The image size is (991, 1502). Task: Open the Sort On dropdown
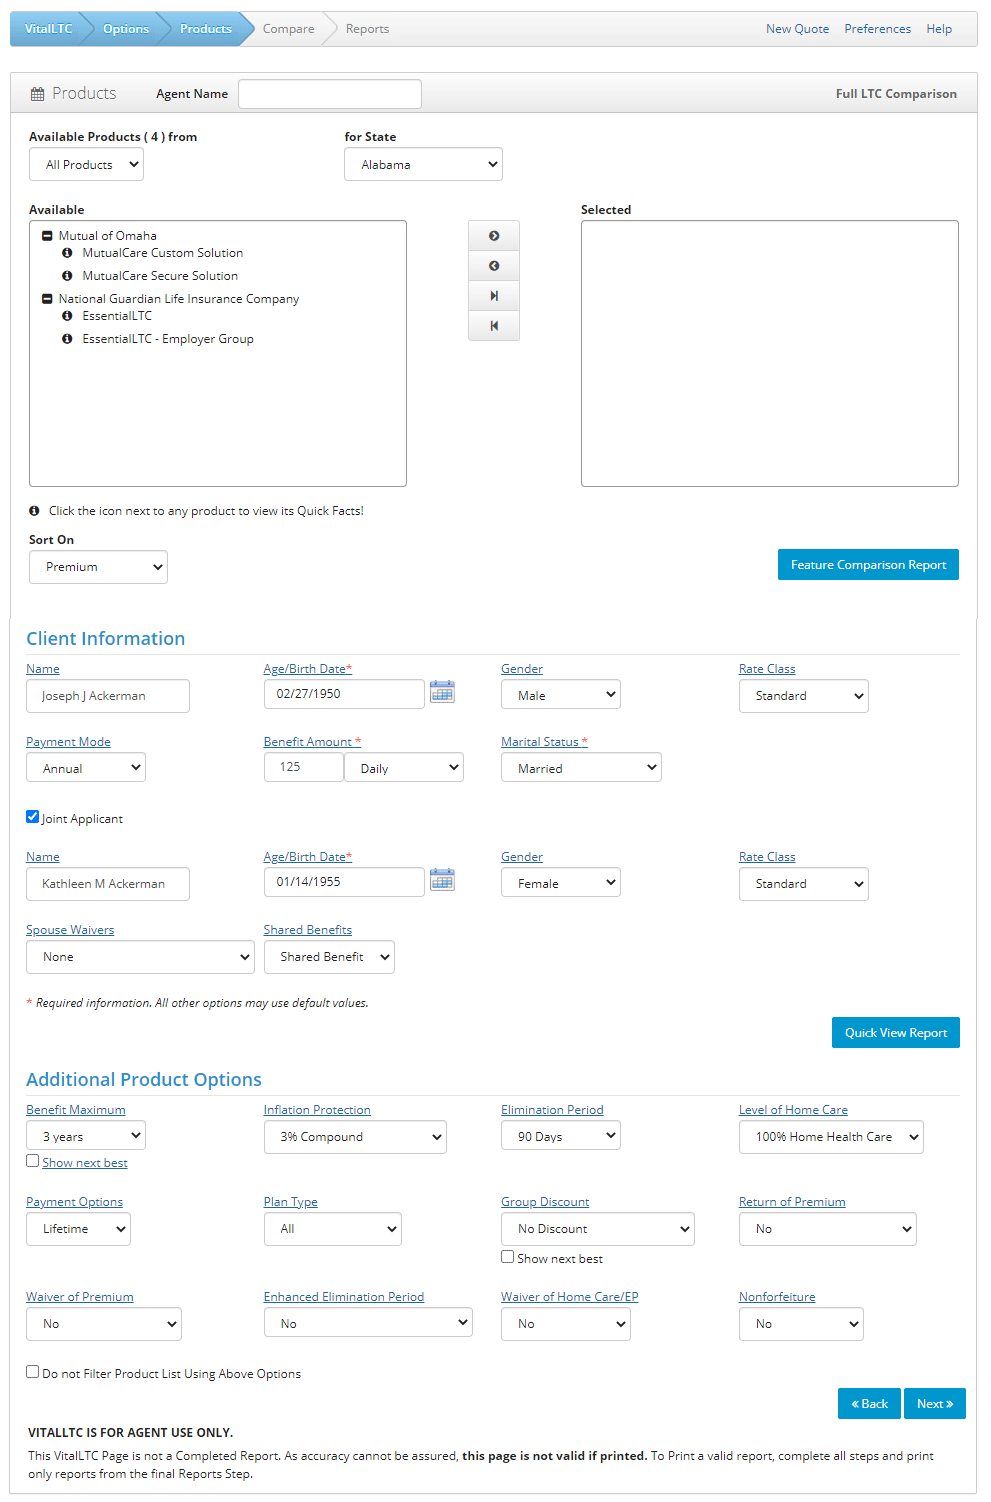point(97,566)
